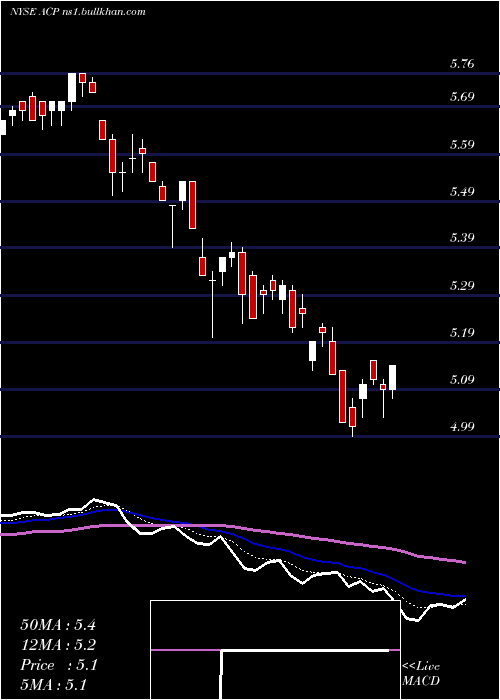Click the 50MA : 5.4 readout
Viewport: 500px width, 700px height.
[x=58, y=625]
